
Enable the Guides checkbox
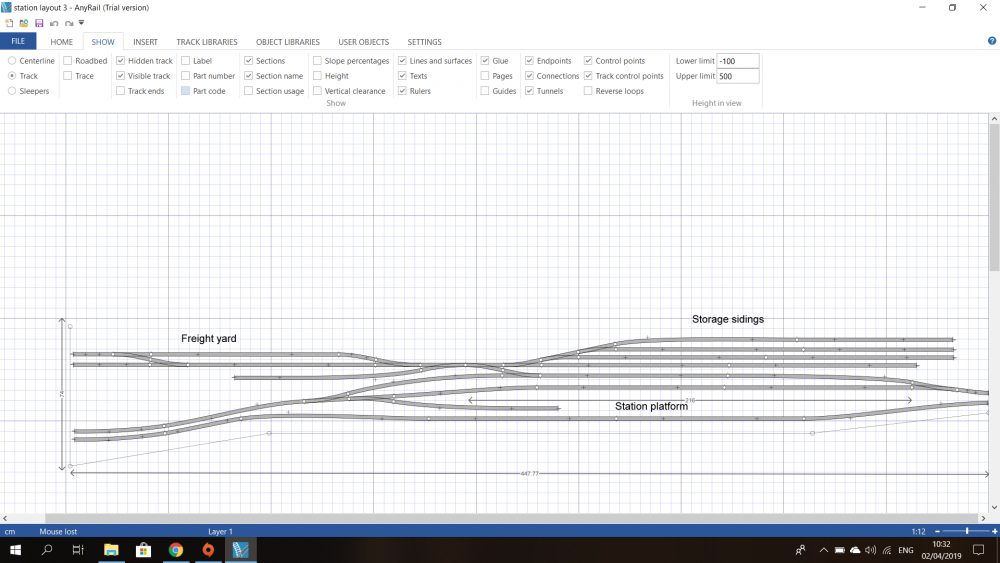click(x=485, y=91)
